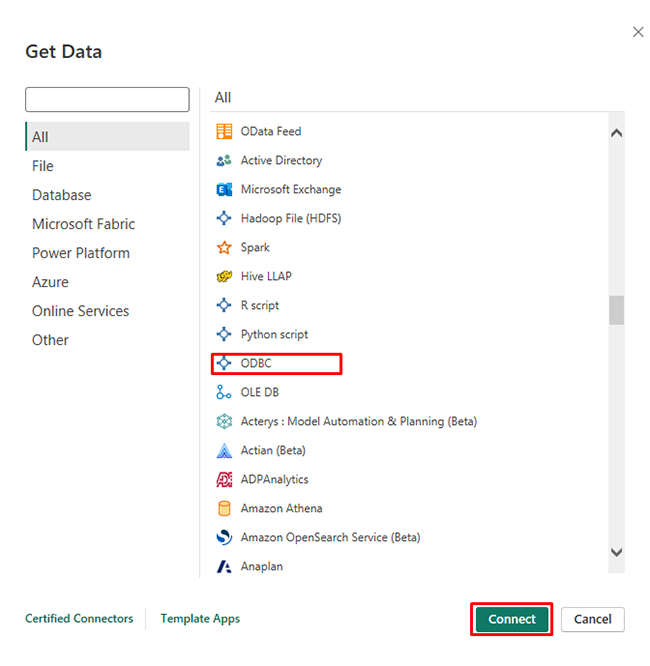Image resolution: width=650 pixels, height=666 pixels.
Task: Select the Active Directory text label
Action: tap(281, 161)
